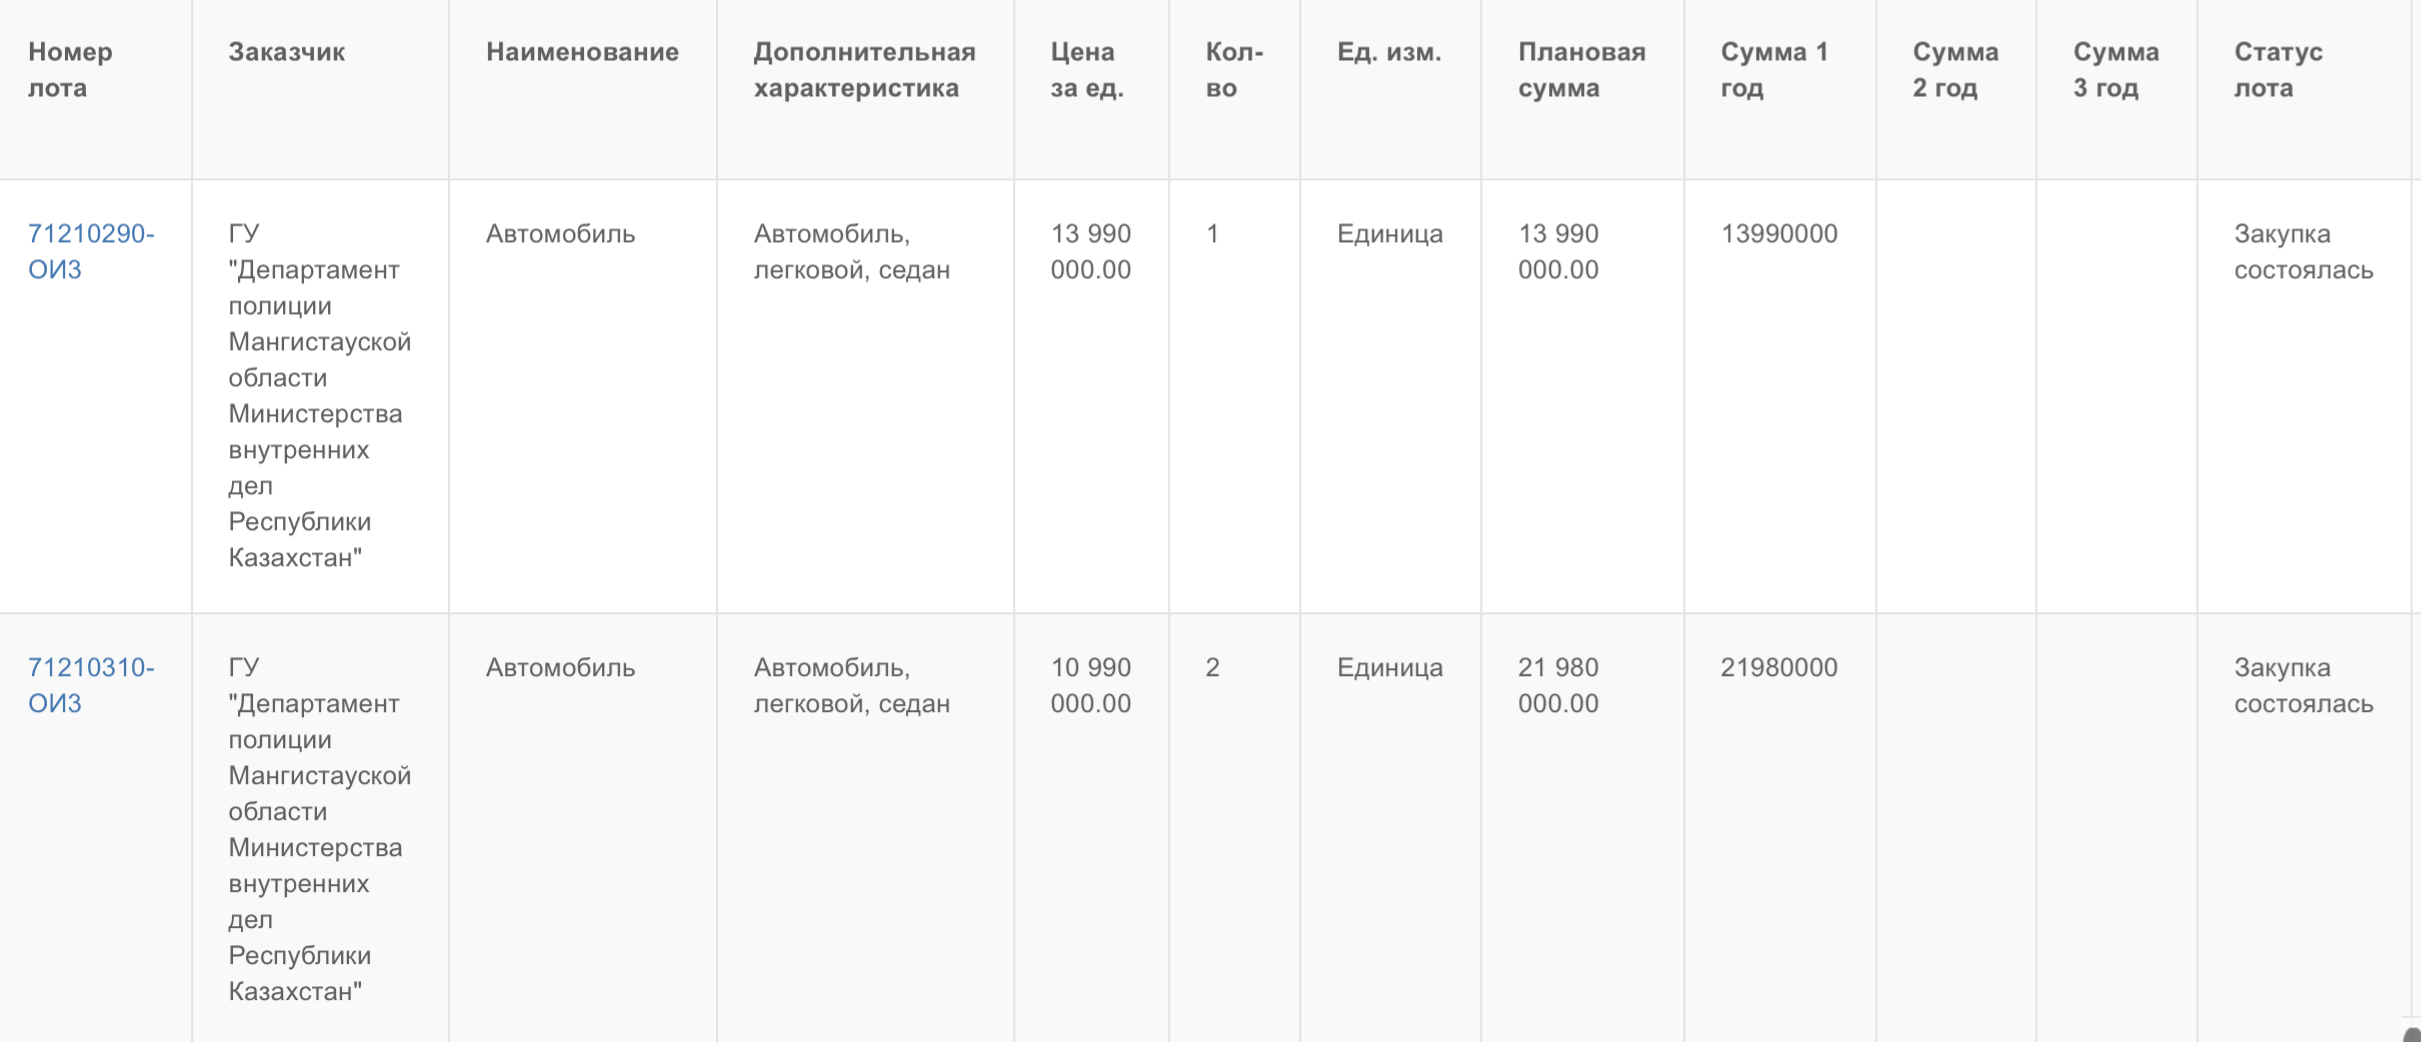The height and width of the screenshot is (1042, 2421).
Task: Click the "Сумма 3 год" header
Action: pos(2115,70)
